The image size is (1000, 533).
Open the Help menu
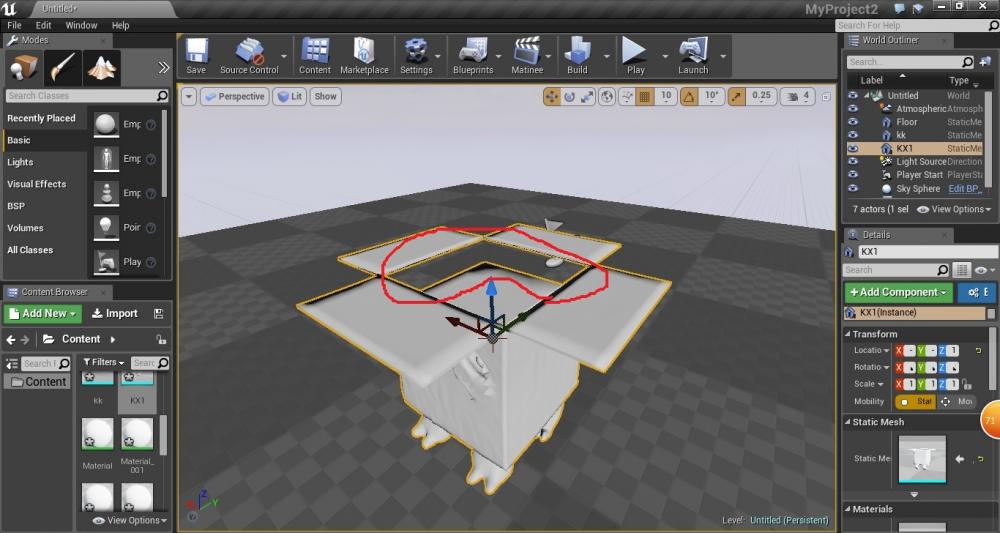point(121,26)
